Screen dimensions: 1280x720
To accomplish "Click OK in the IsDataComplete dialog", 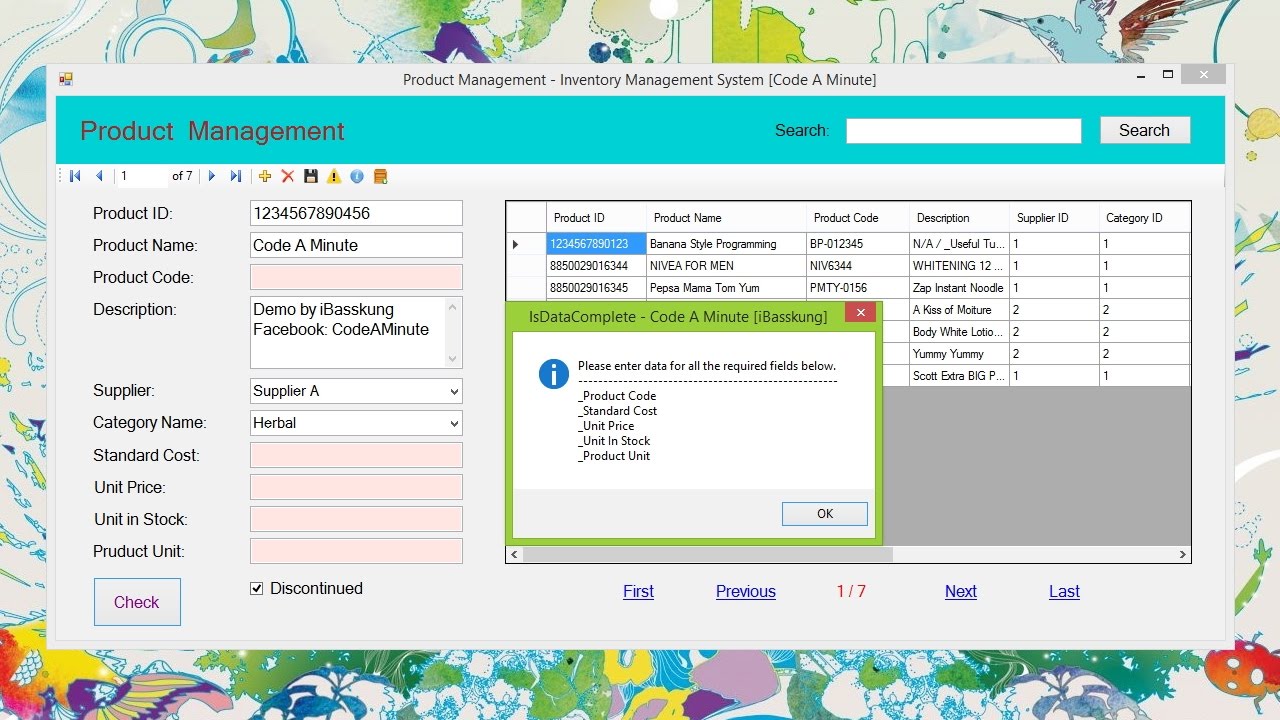I will tap(825, 513).
